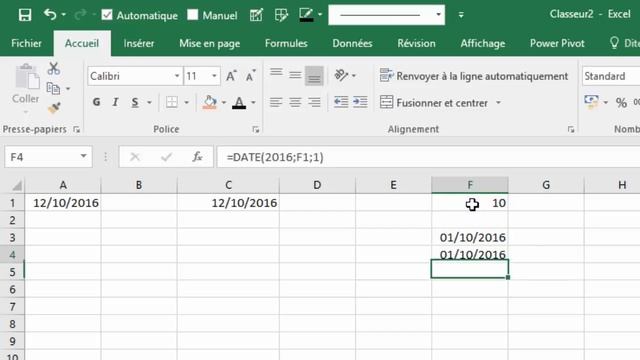Click the Cut scissors icon
640x360 pixels.
53,69
